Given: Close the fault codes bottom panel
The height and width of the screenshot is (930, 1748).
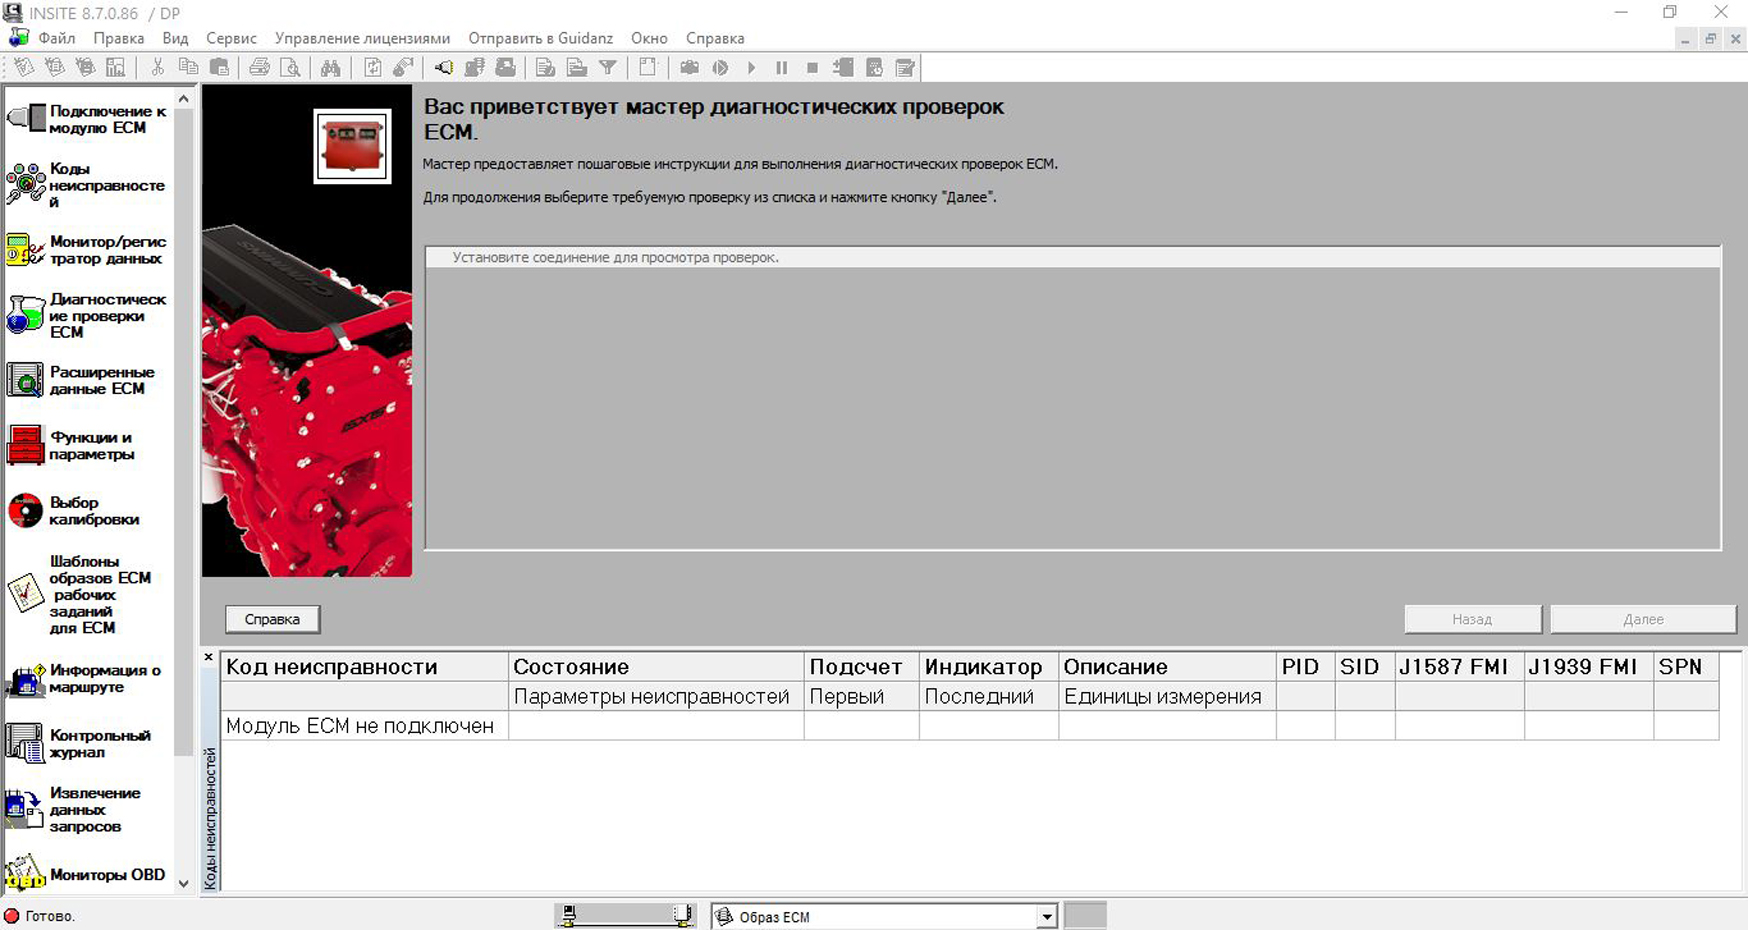Looking at the screenshot, I should pyautogui.click(x=208, y=657).
